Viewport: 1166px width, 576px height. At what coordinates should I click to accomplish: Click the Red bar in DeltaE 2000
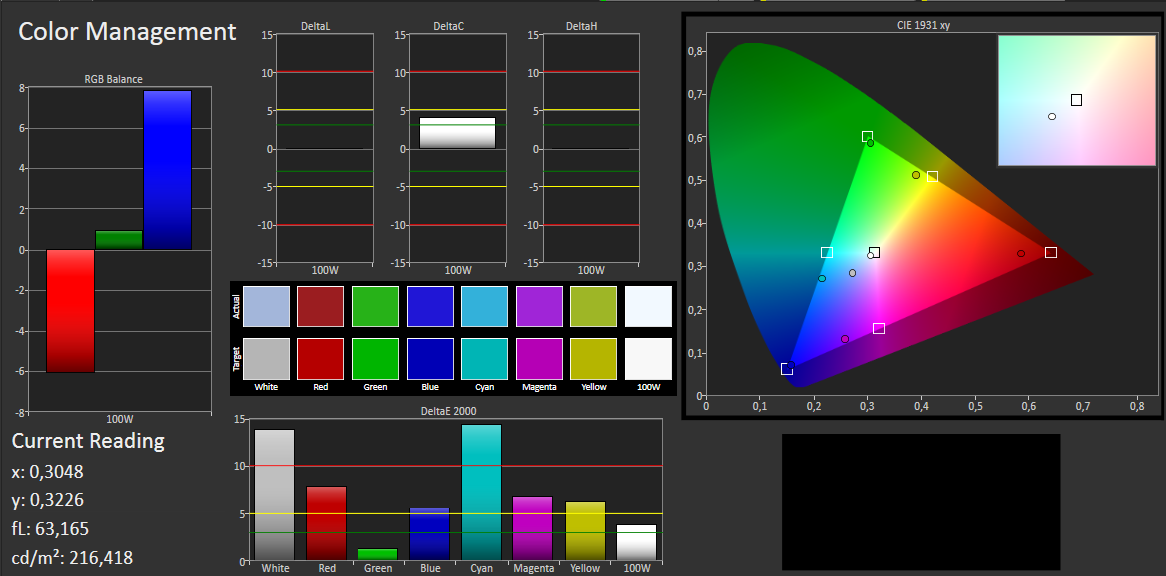tap(326, 523)
